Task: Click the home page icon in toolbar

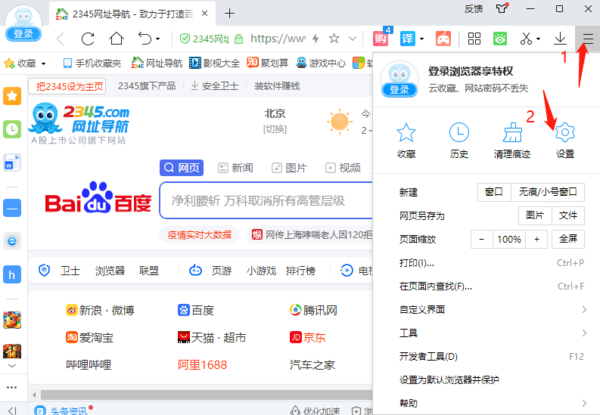Action: click(x=117, y=40)
